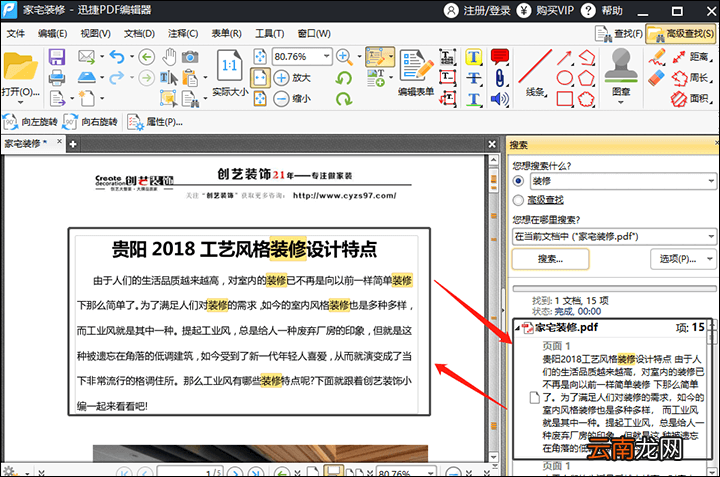Measure perimeter with 周长 tool
720x477 pixels.
point(692,78)
